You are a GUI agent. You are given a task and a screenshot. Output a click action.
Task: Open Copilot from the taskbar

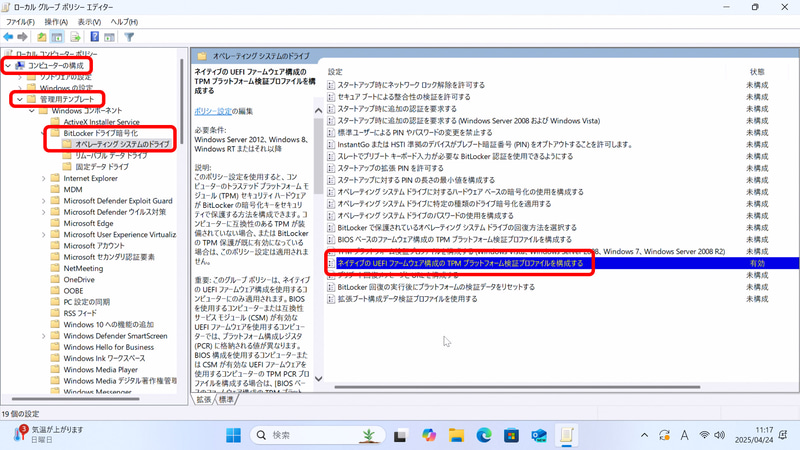tap(429, 435)
